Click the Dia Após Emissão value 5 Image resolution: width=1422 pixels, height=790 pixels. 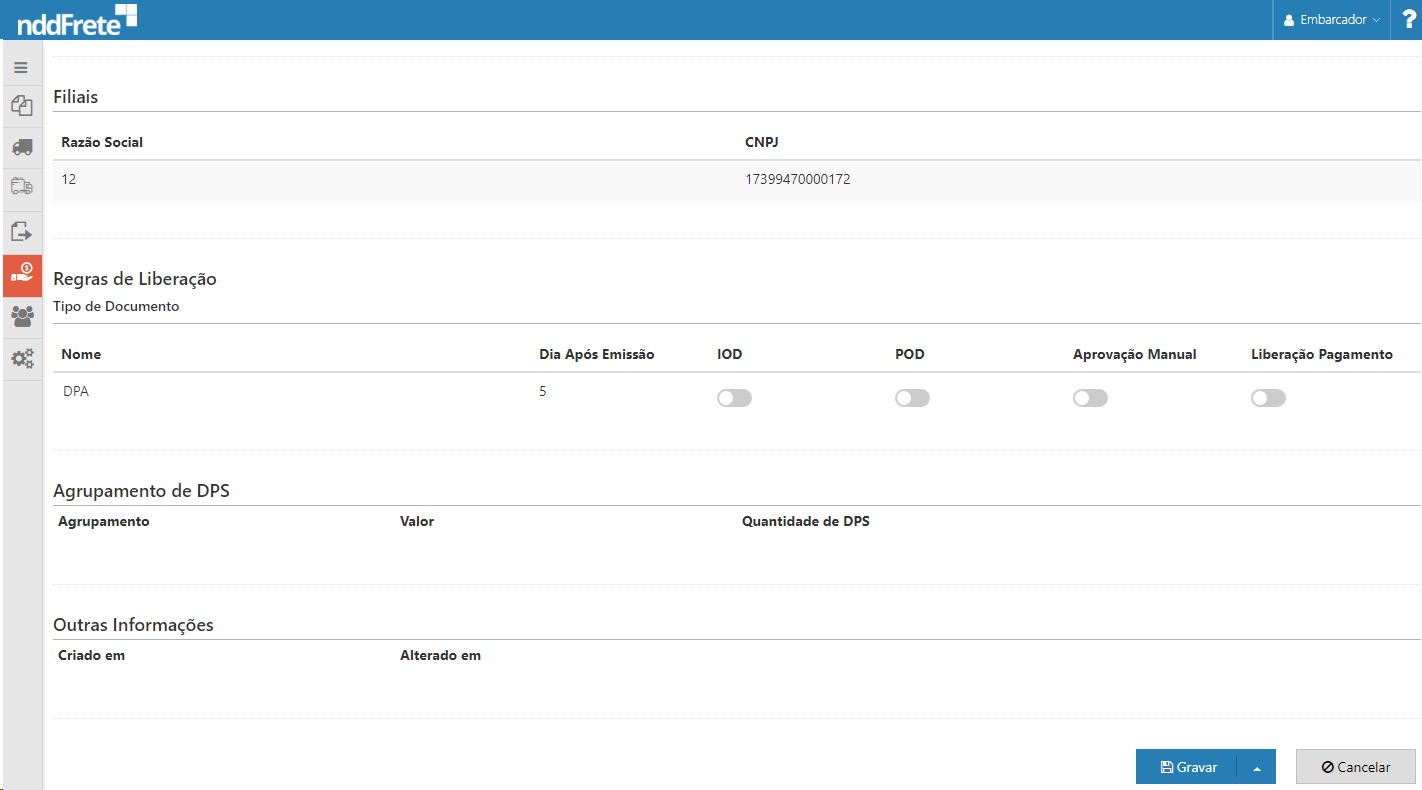[x=543, y=392]
